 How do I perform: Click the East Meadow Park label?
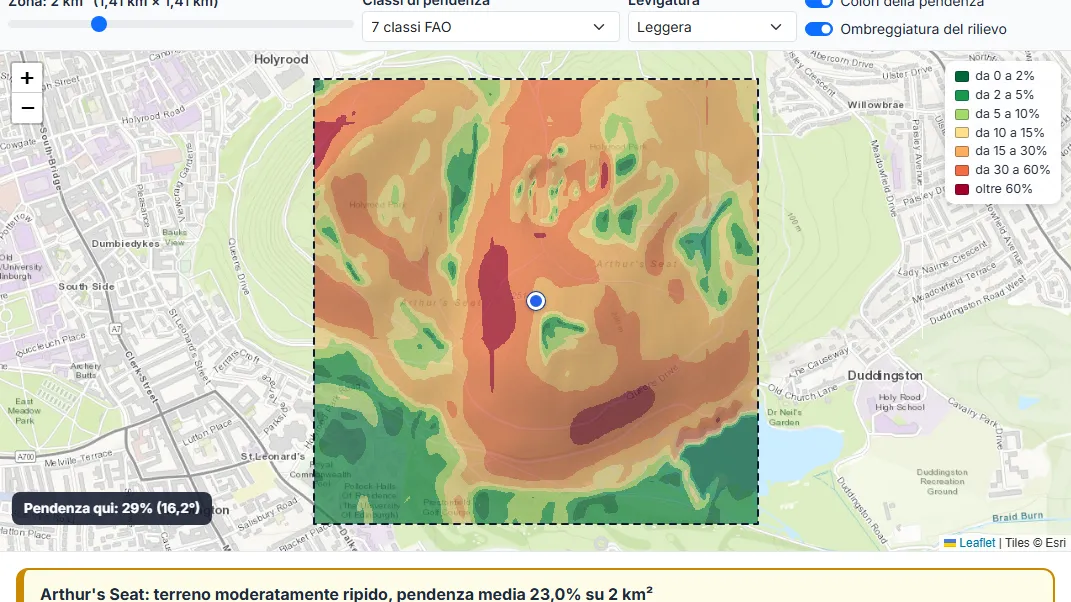[24, 411]
